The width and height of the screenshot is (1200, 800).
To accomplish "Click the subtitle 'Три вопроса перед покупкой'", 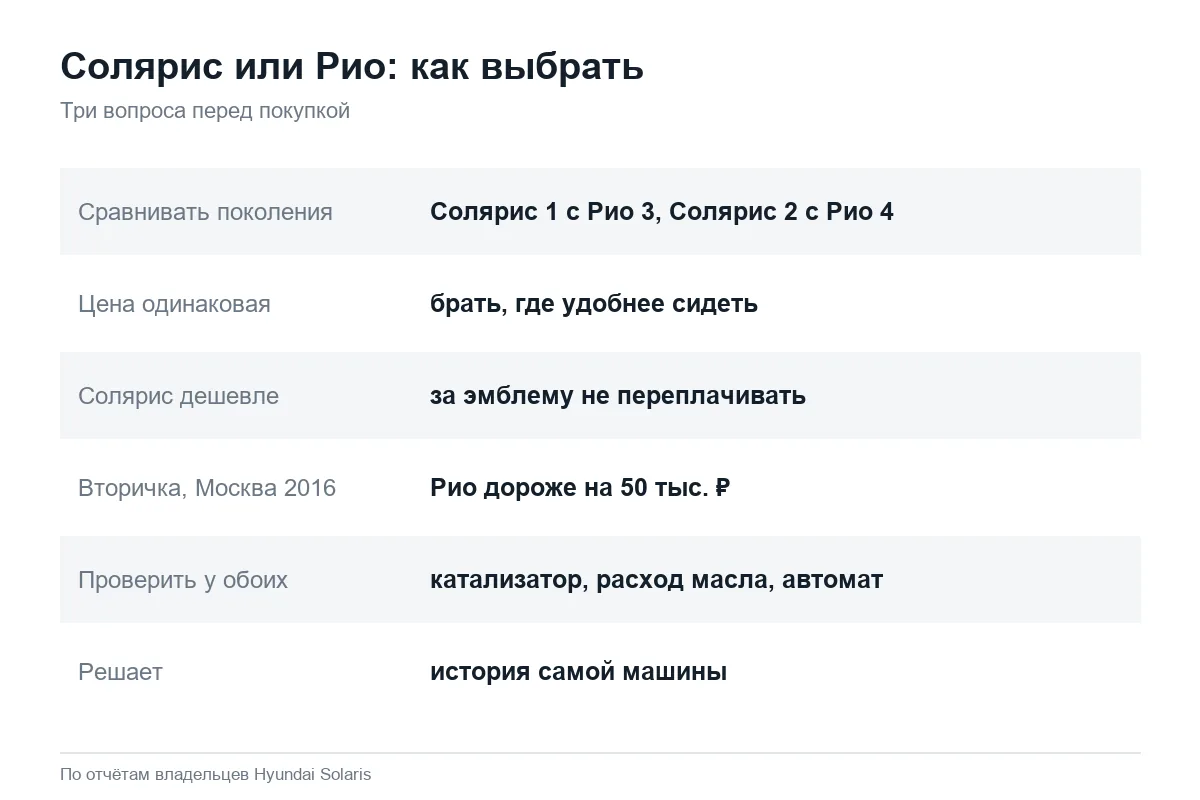I will pyautogui.click(x=205, y=111).
